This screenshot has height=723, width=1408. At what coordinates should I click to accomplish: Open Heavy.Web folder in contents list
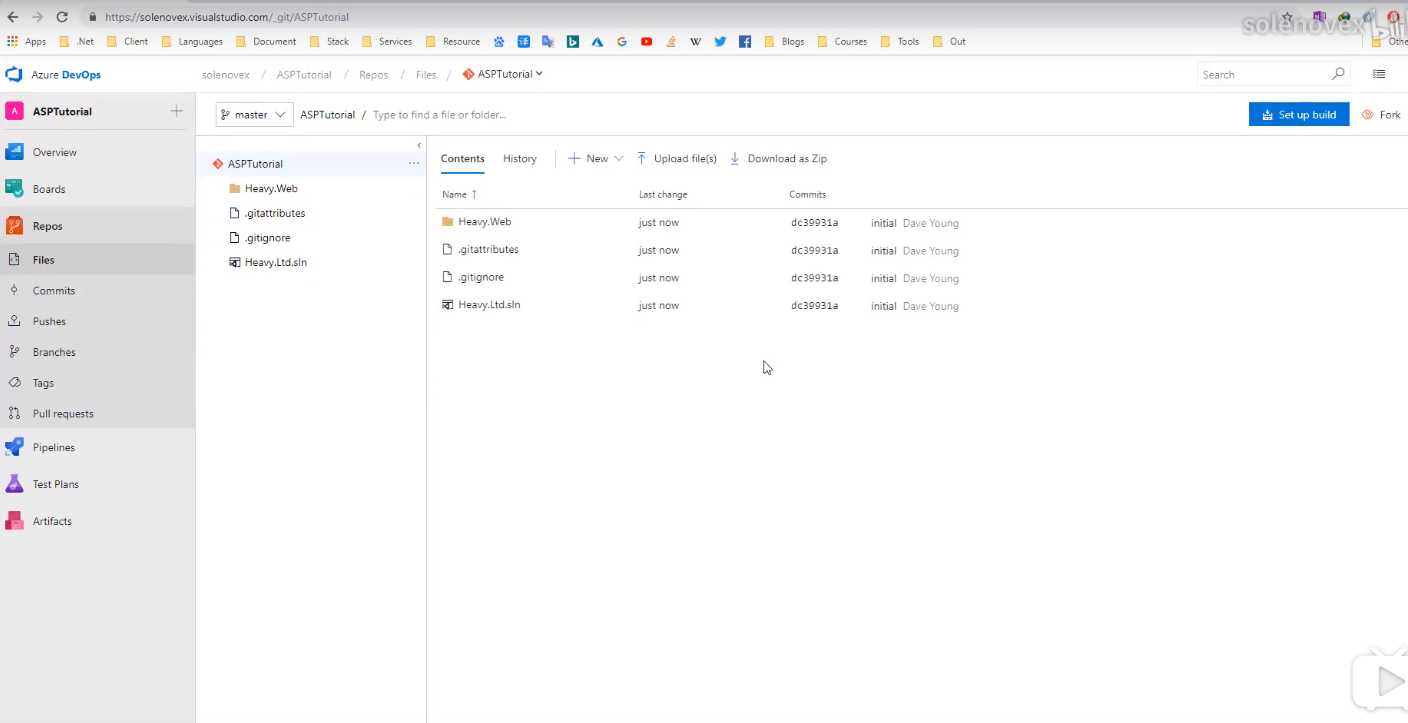pyautogui.click(x=484, y=222)
